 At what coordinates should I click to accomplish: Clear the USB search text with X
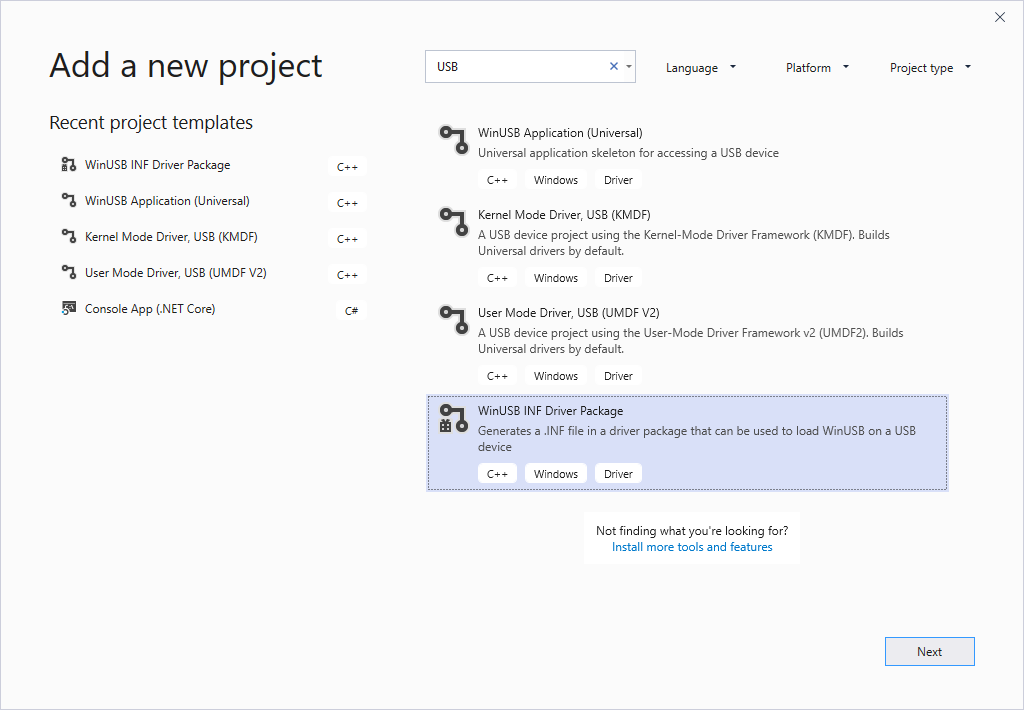tap(614, 67)
